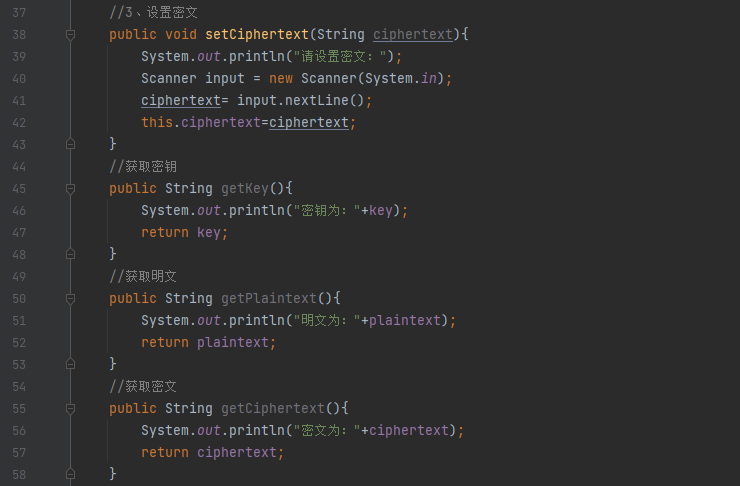740x486 pixels.
Task: Click 'return plaintext' statement on line 52
Action: click(205, 343)
